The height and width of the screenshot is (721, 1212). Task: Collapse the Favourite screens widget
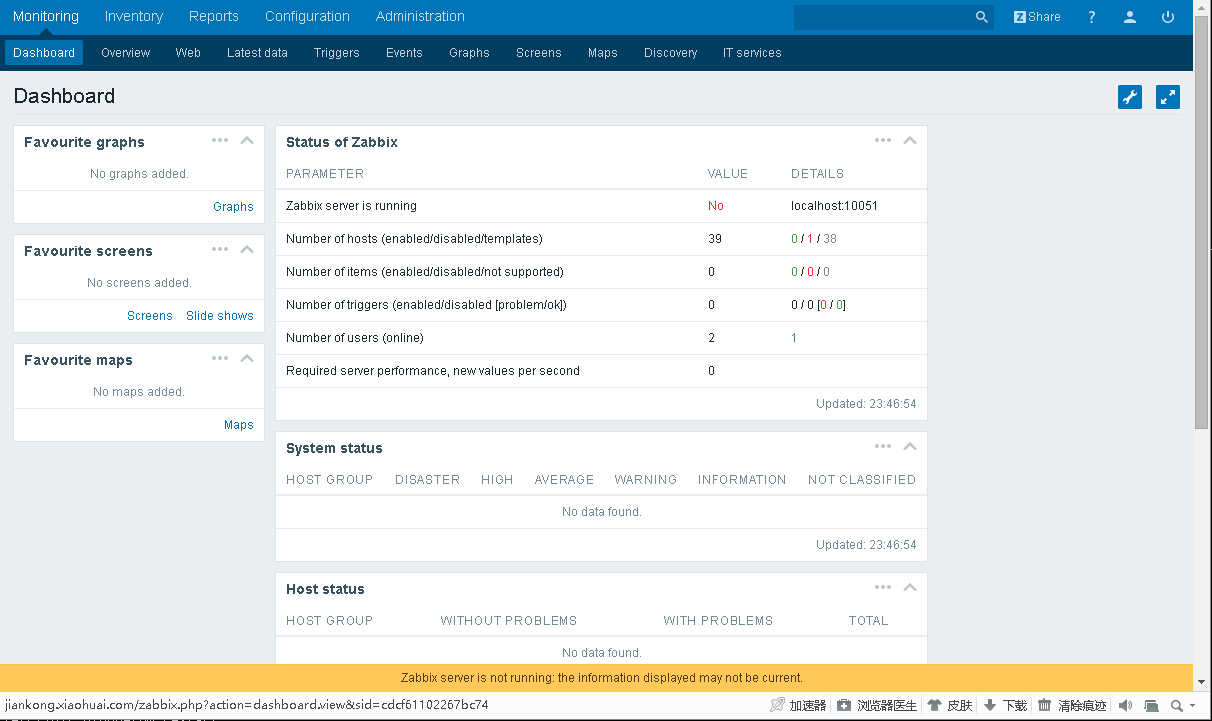[x=247, y=249]
